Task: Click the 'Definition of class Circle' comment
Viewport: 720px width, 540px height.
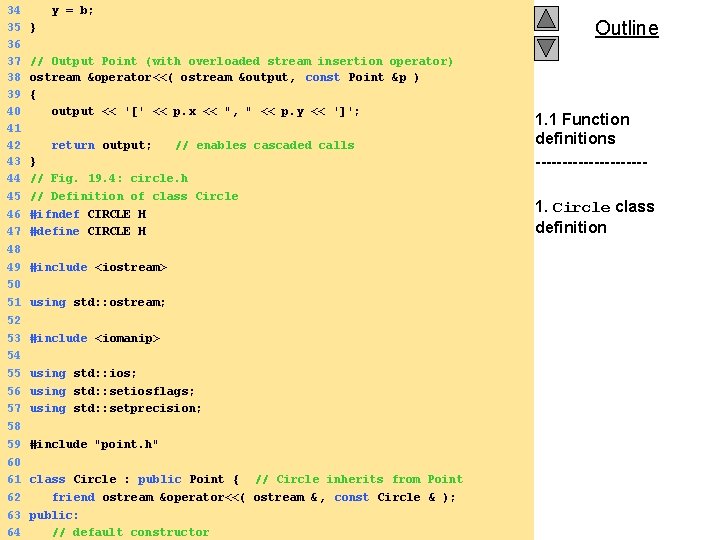Action: [x=134, y=196]
